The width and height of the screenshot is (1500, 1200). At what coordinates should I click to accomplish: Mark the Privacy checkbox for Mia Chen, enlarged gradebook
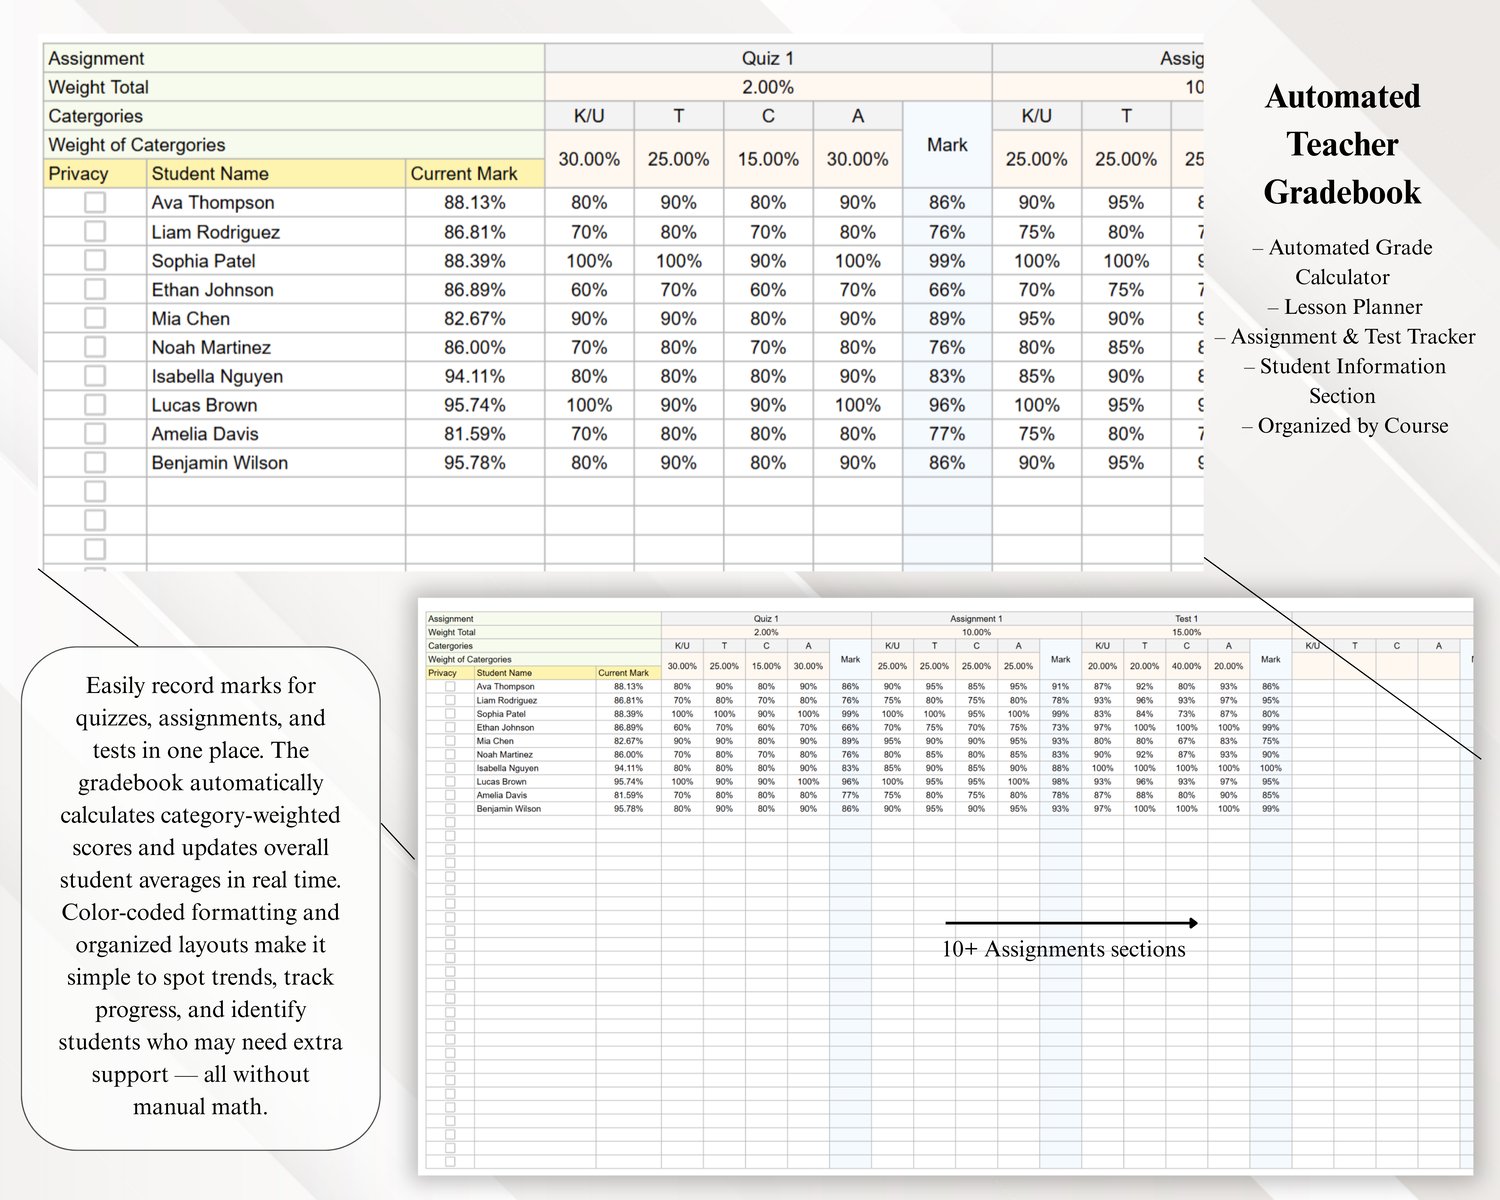pos(95,318)
